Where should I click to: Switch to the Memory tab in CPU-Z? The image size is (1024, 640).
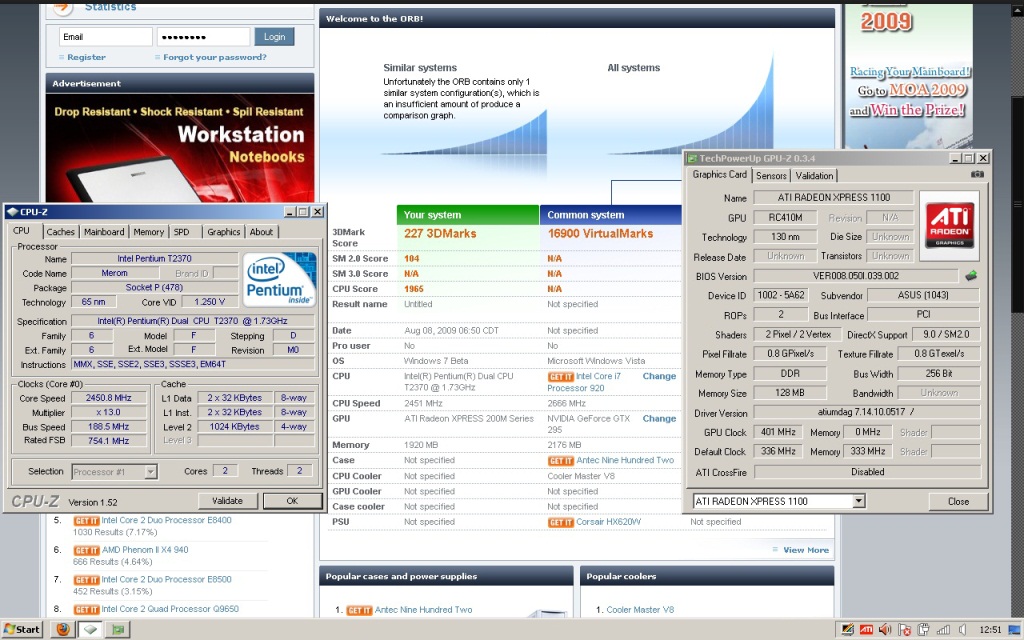click(148, 232)
